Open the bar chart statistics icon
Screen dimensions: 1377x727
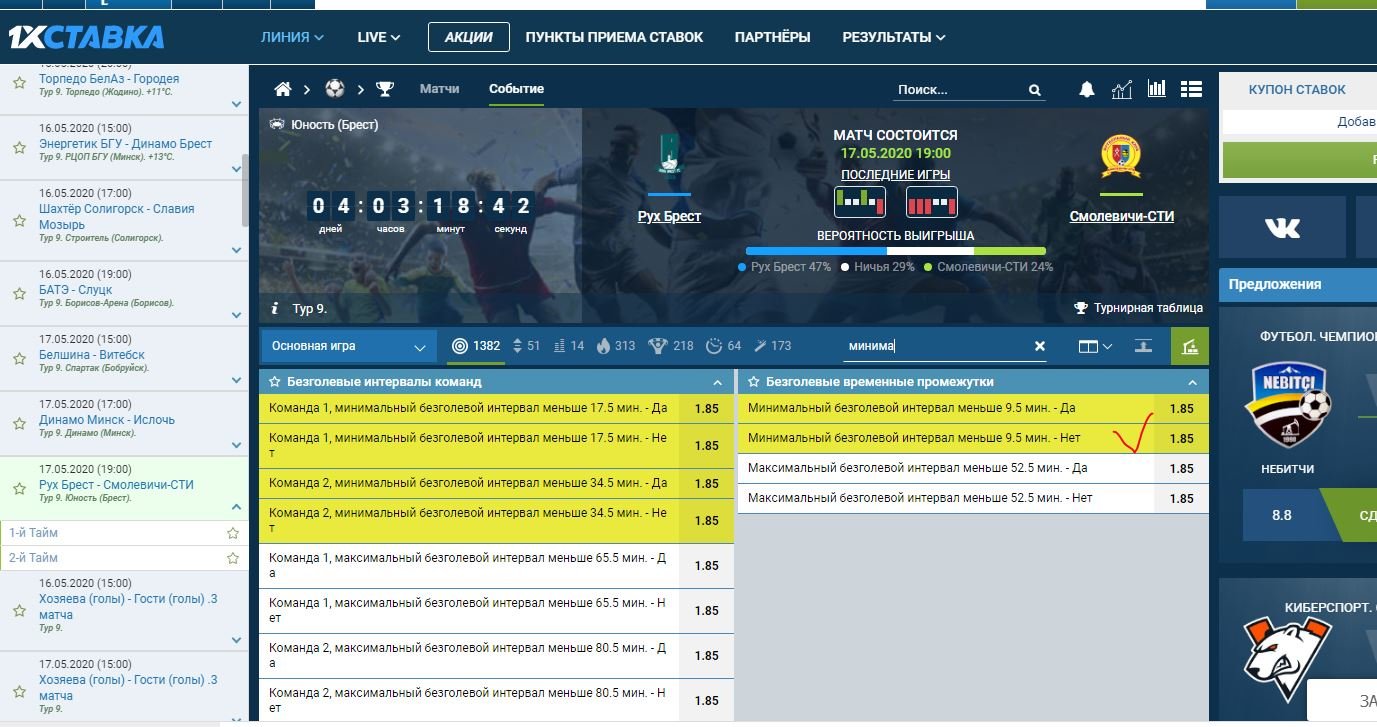coord(1156,89)
